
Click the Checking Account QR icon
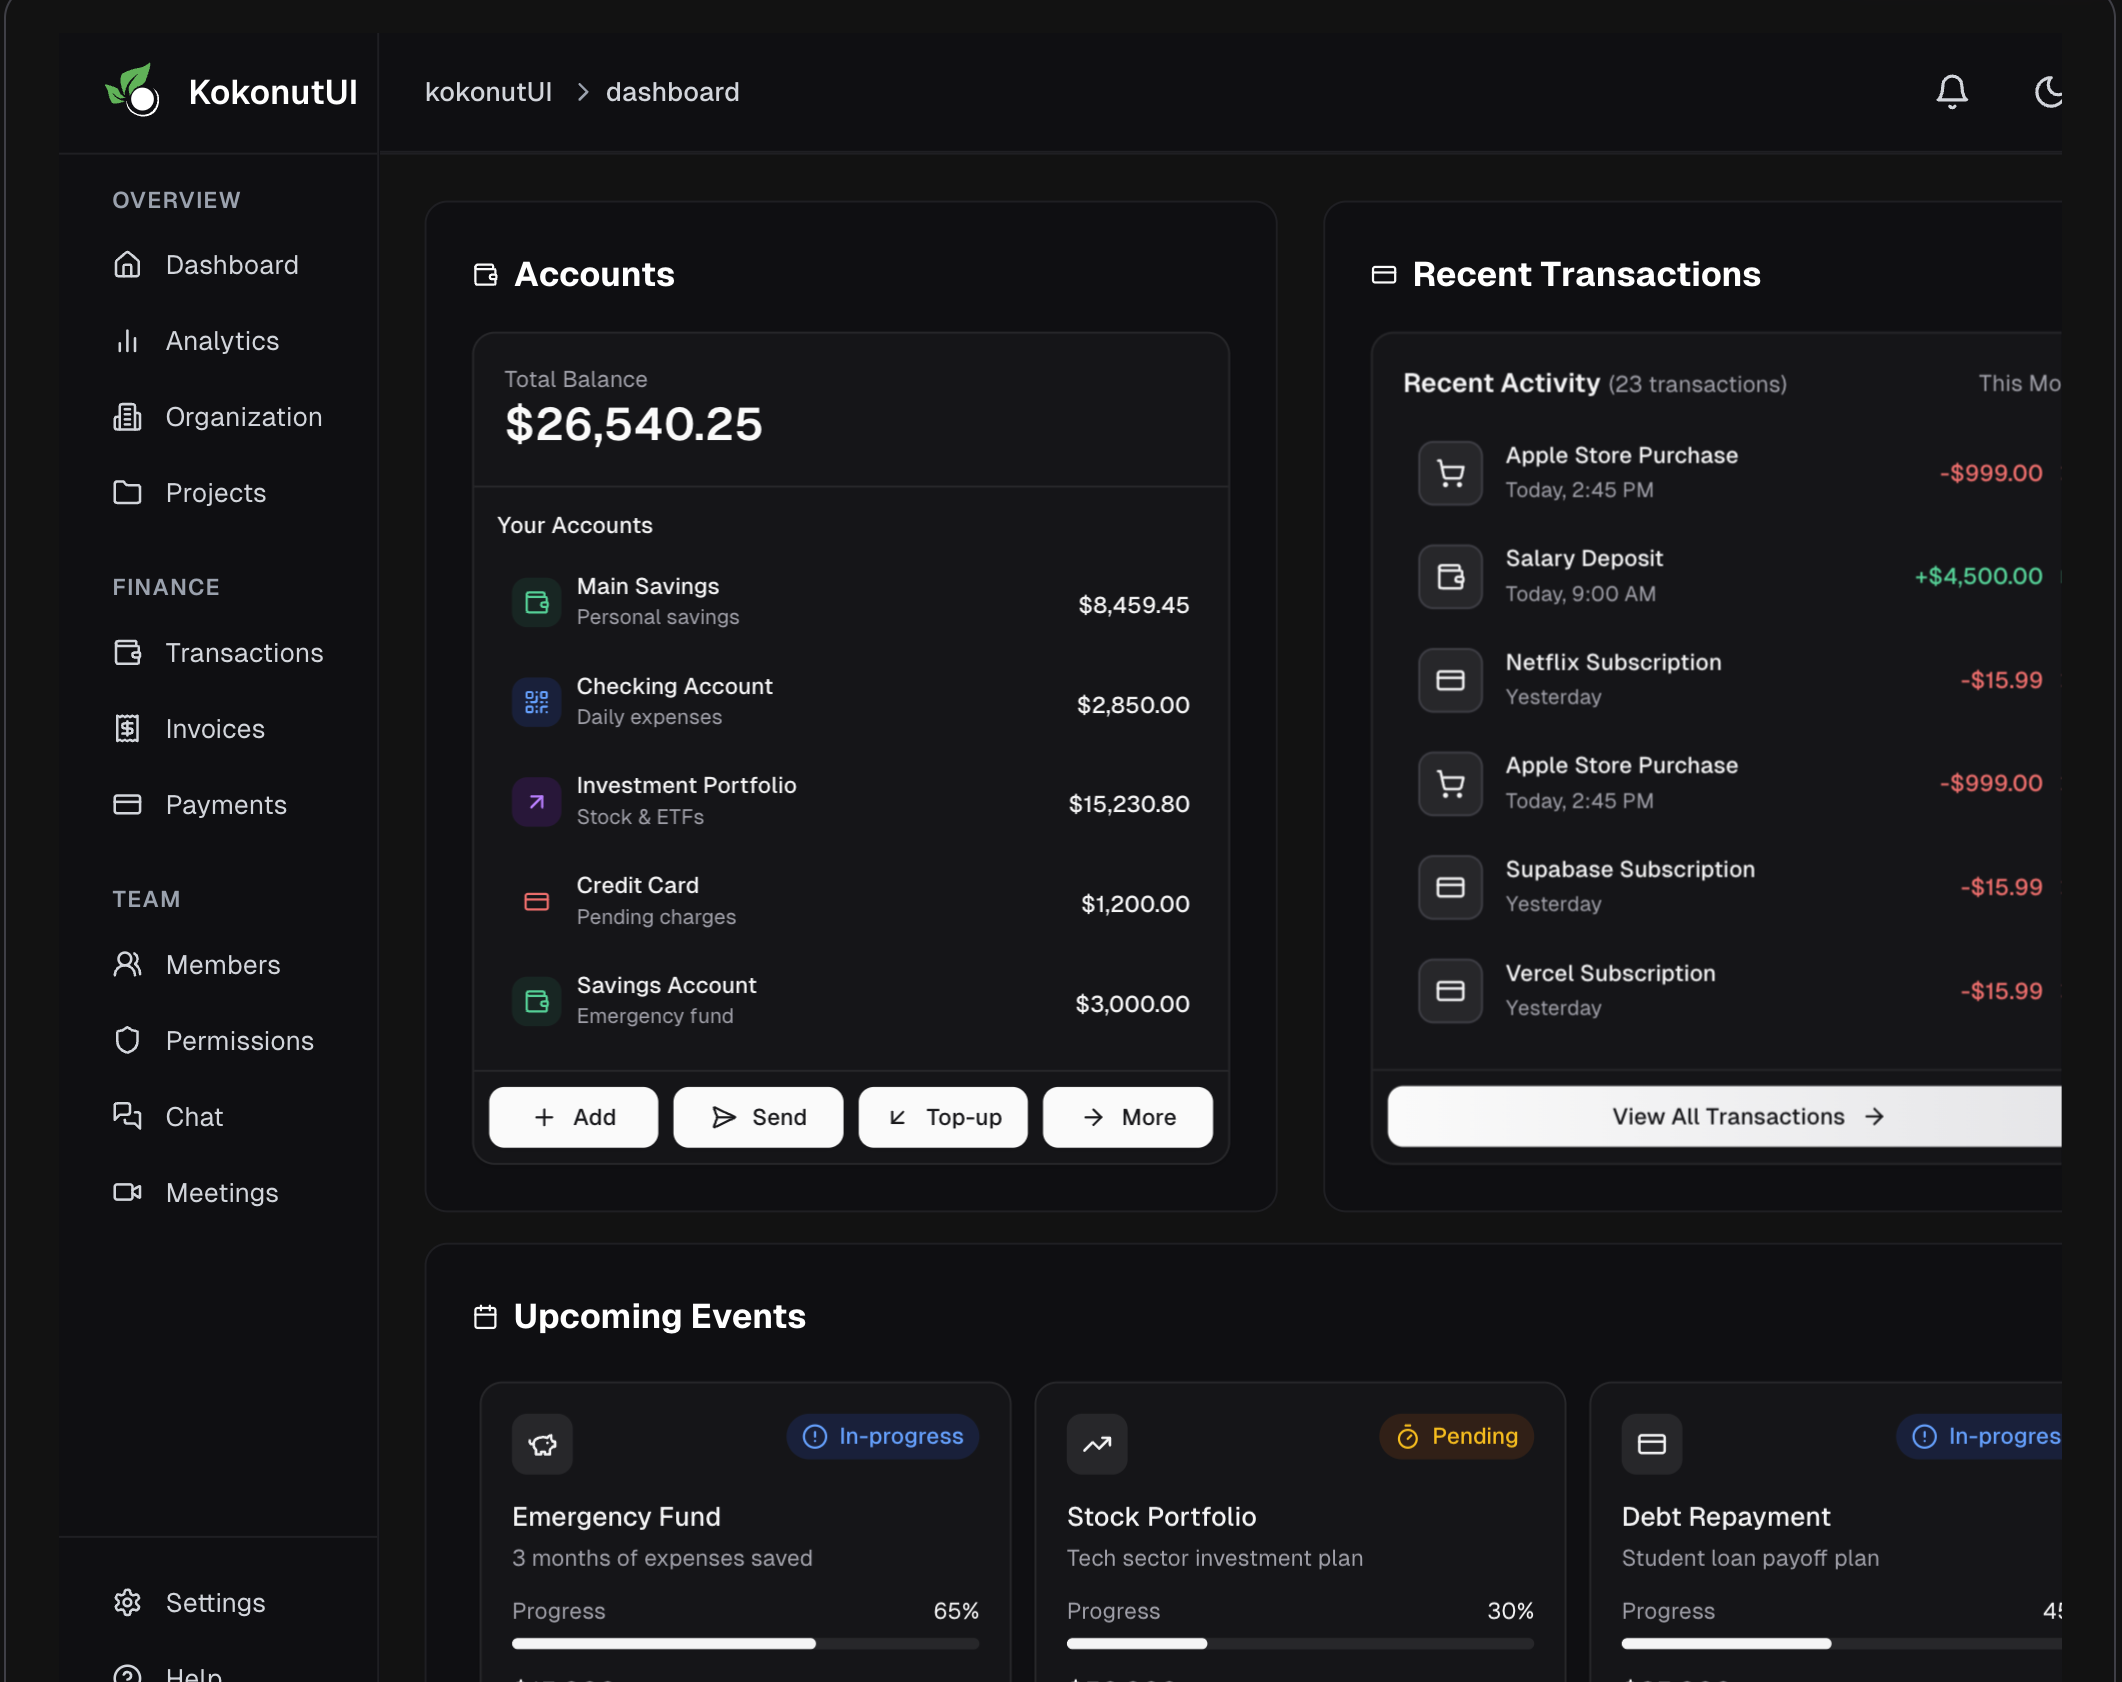537,702
